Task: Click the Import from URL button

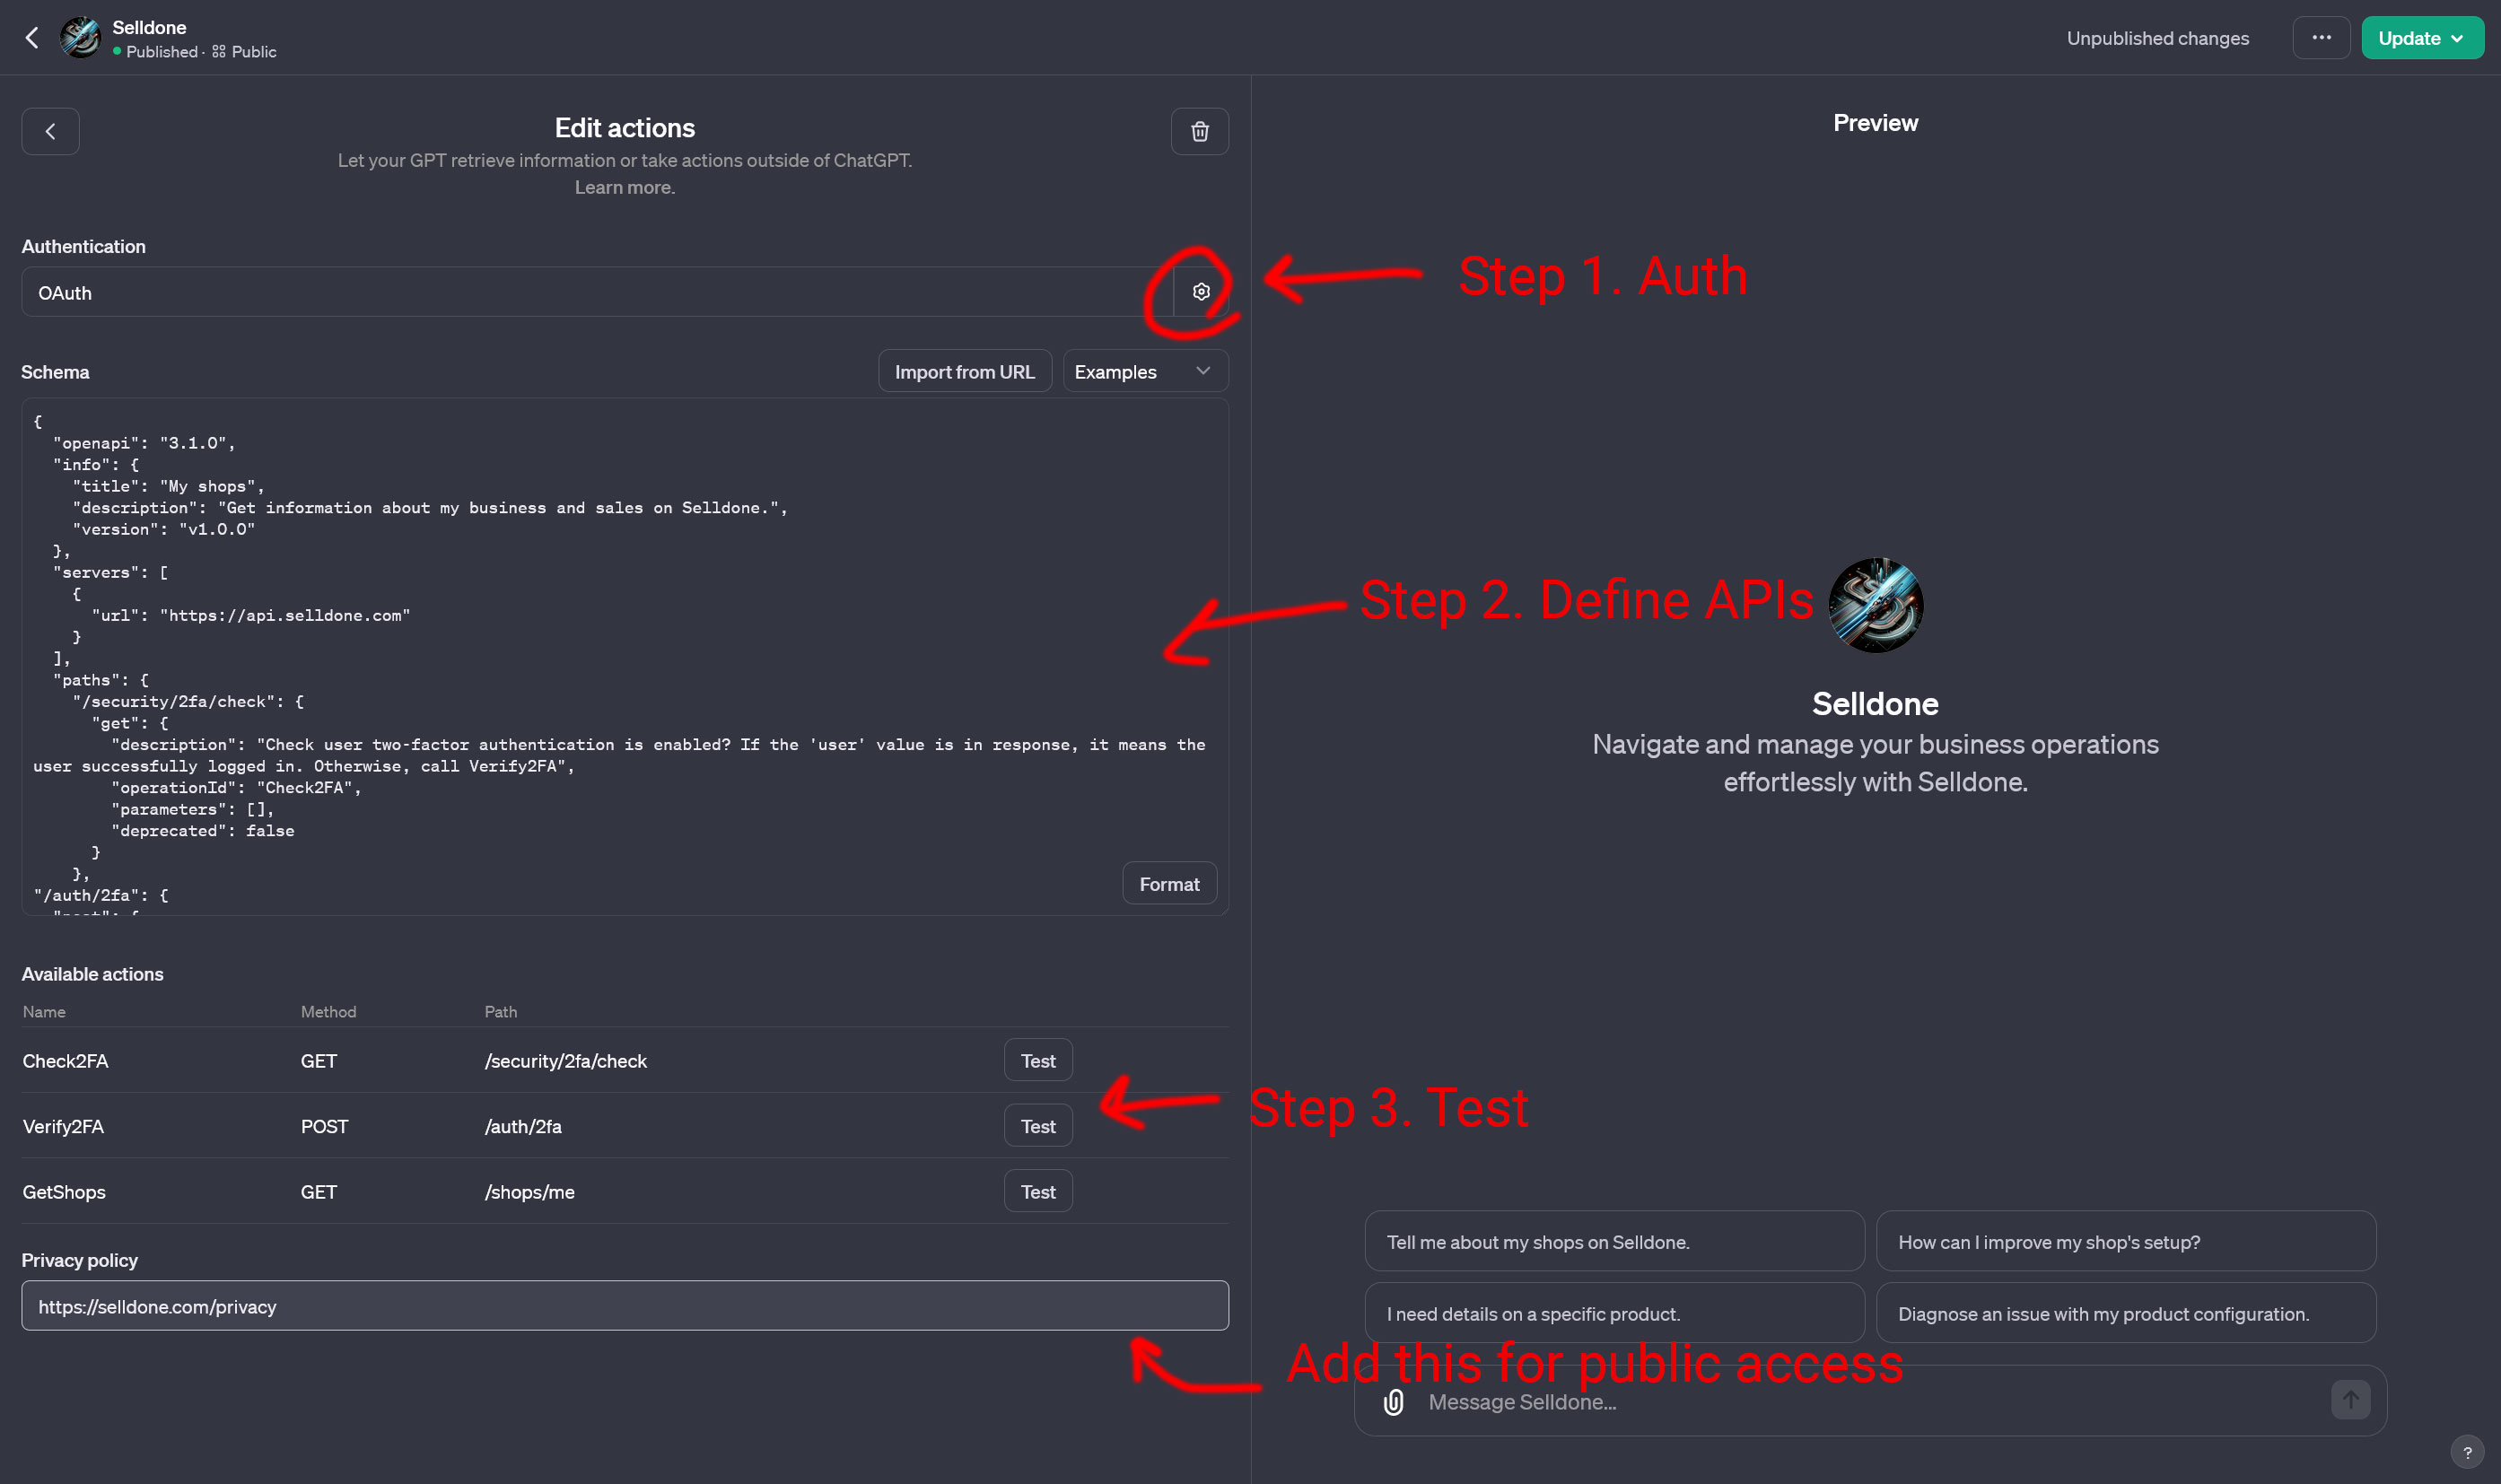Action: [x=965, y=371]
